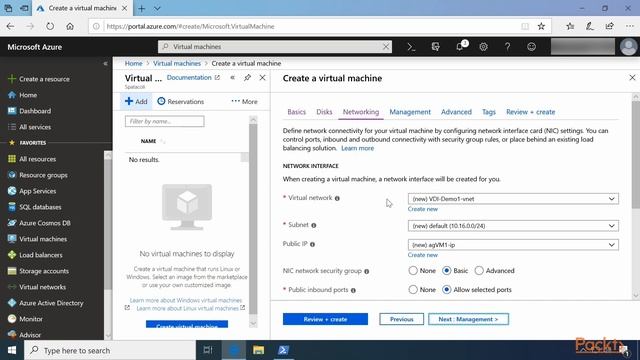
Task: Open Azure Cloud Shell icon
Action: coord(411,47)
